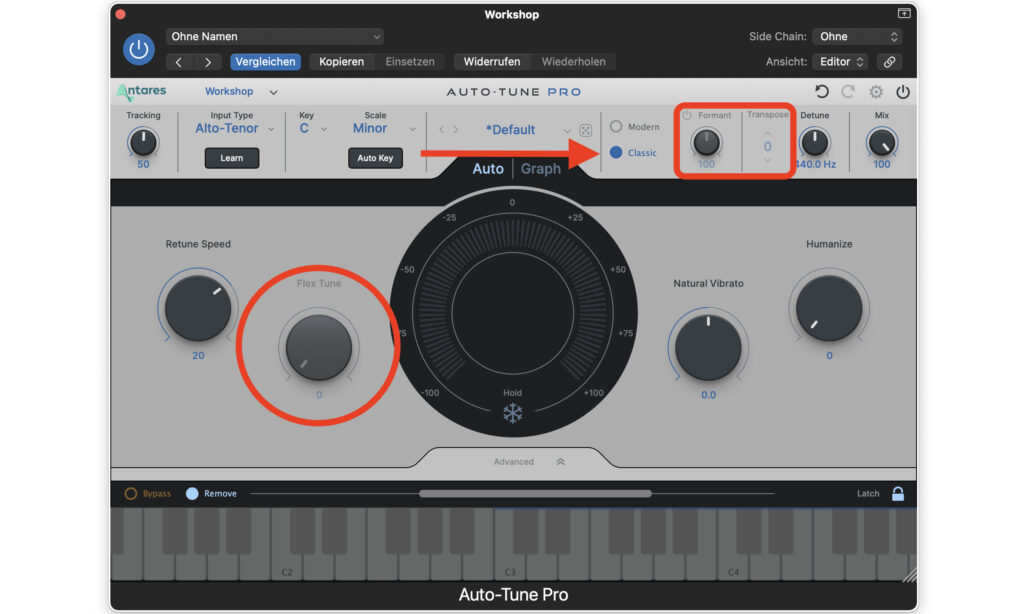Select the Modern mode radio button
Image resolution: width=1024 pixels, height=614 pixels.
(616, 126)
